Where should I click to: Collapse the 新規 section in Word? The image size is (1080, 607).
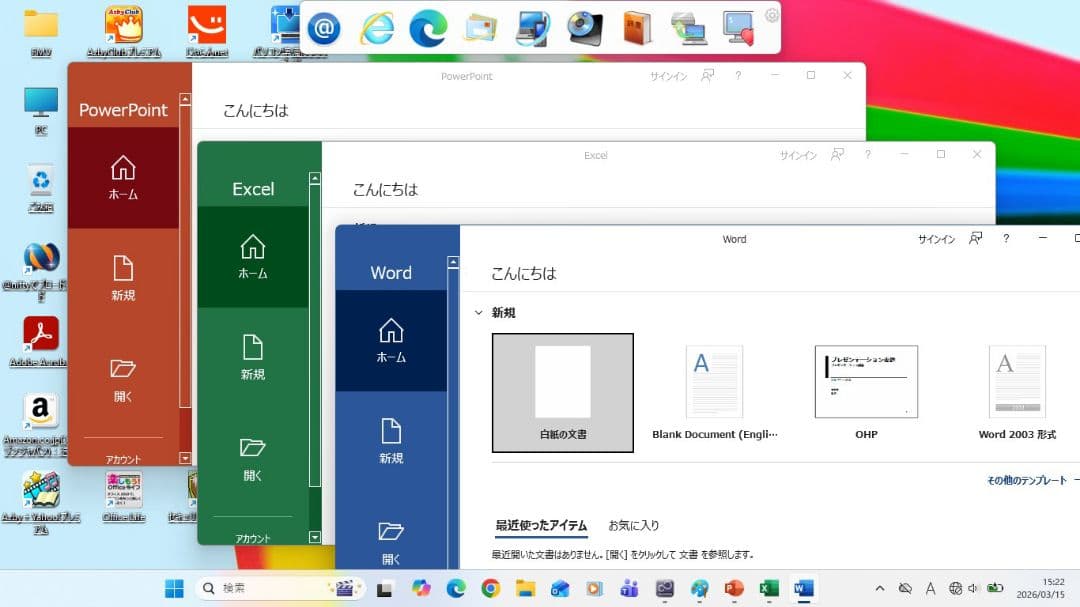pos(480,312)
